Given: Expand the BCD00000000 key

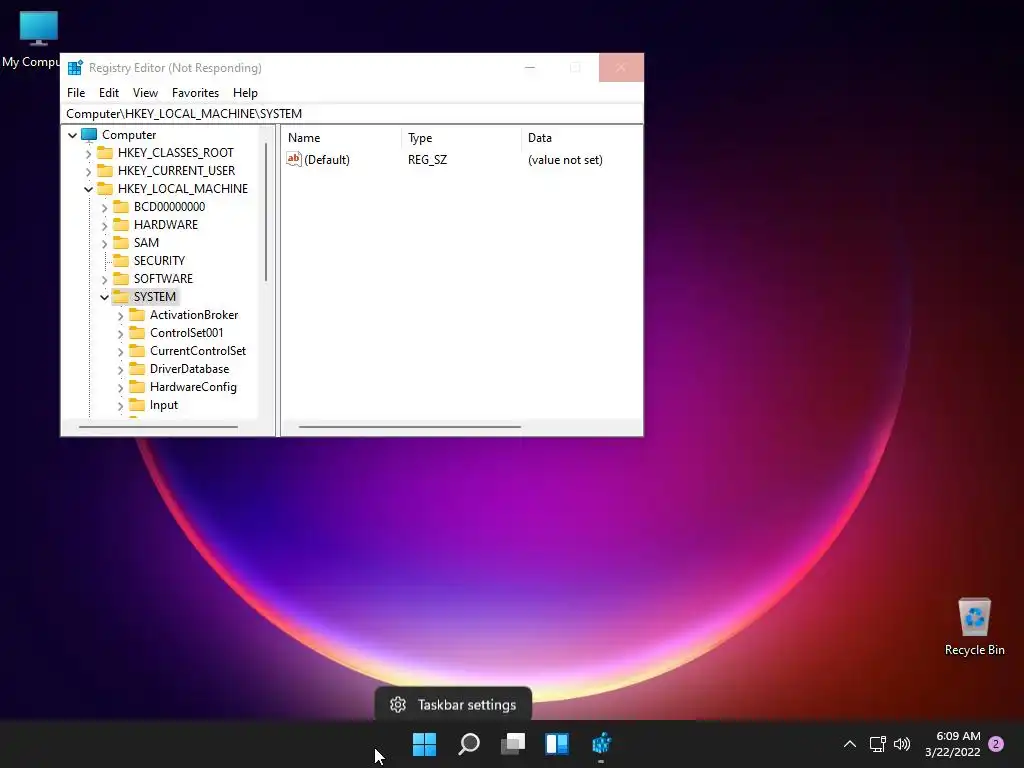Looking at the screenshot, I should point(104,208).
